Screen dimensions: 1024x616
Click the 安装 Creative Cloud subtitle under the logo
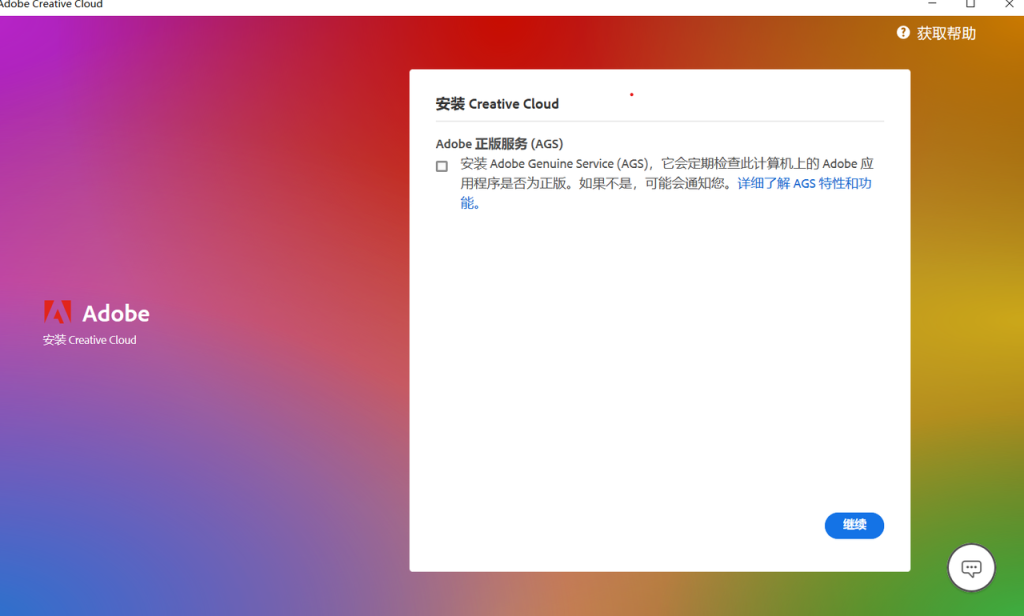[x=90, y=340]
